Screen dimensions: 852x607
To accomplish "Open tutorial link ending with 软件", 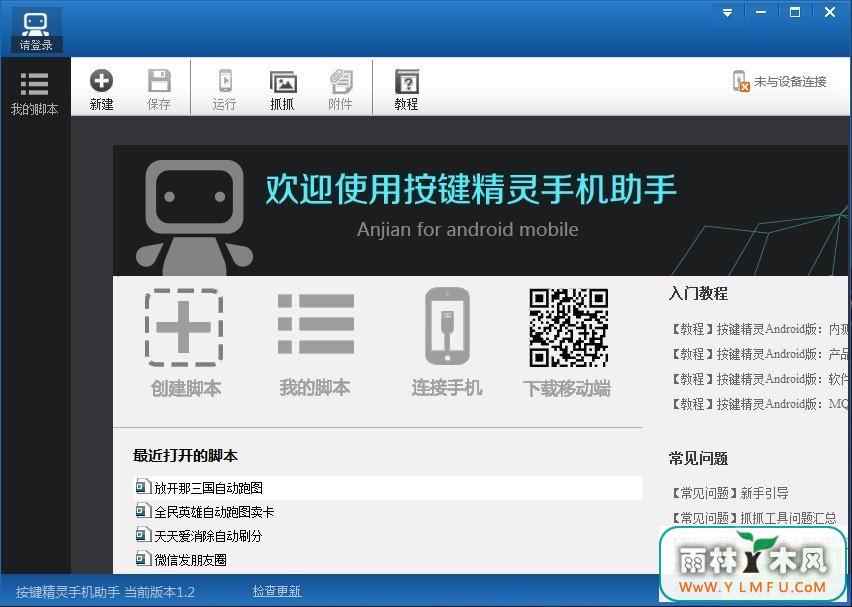I will pyautogui.click(x=759, y=379).
